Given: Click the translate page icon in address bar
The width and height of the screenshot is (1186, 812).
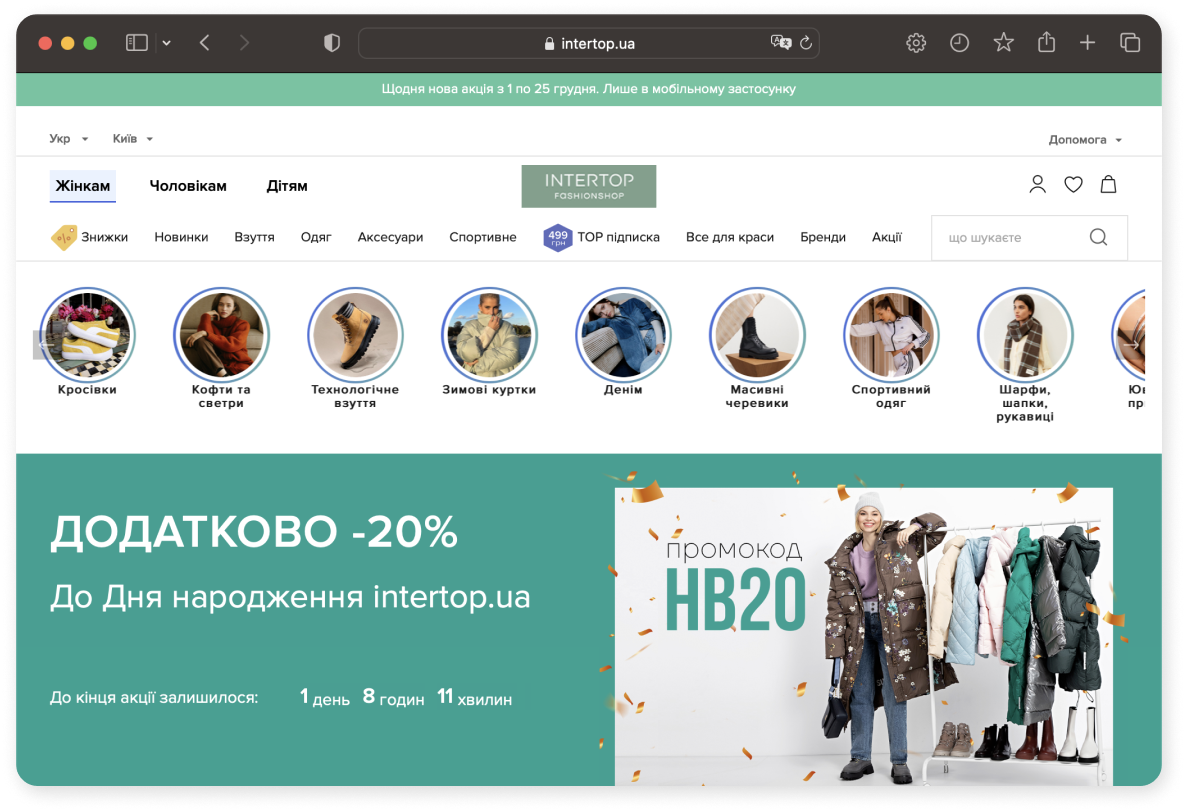Looking at the screenshot, I should tap(781, 42).
